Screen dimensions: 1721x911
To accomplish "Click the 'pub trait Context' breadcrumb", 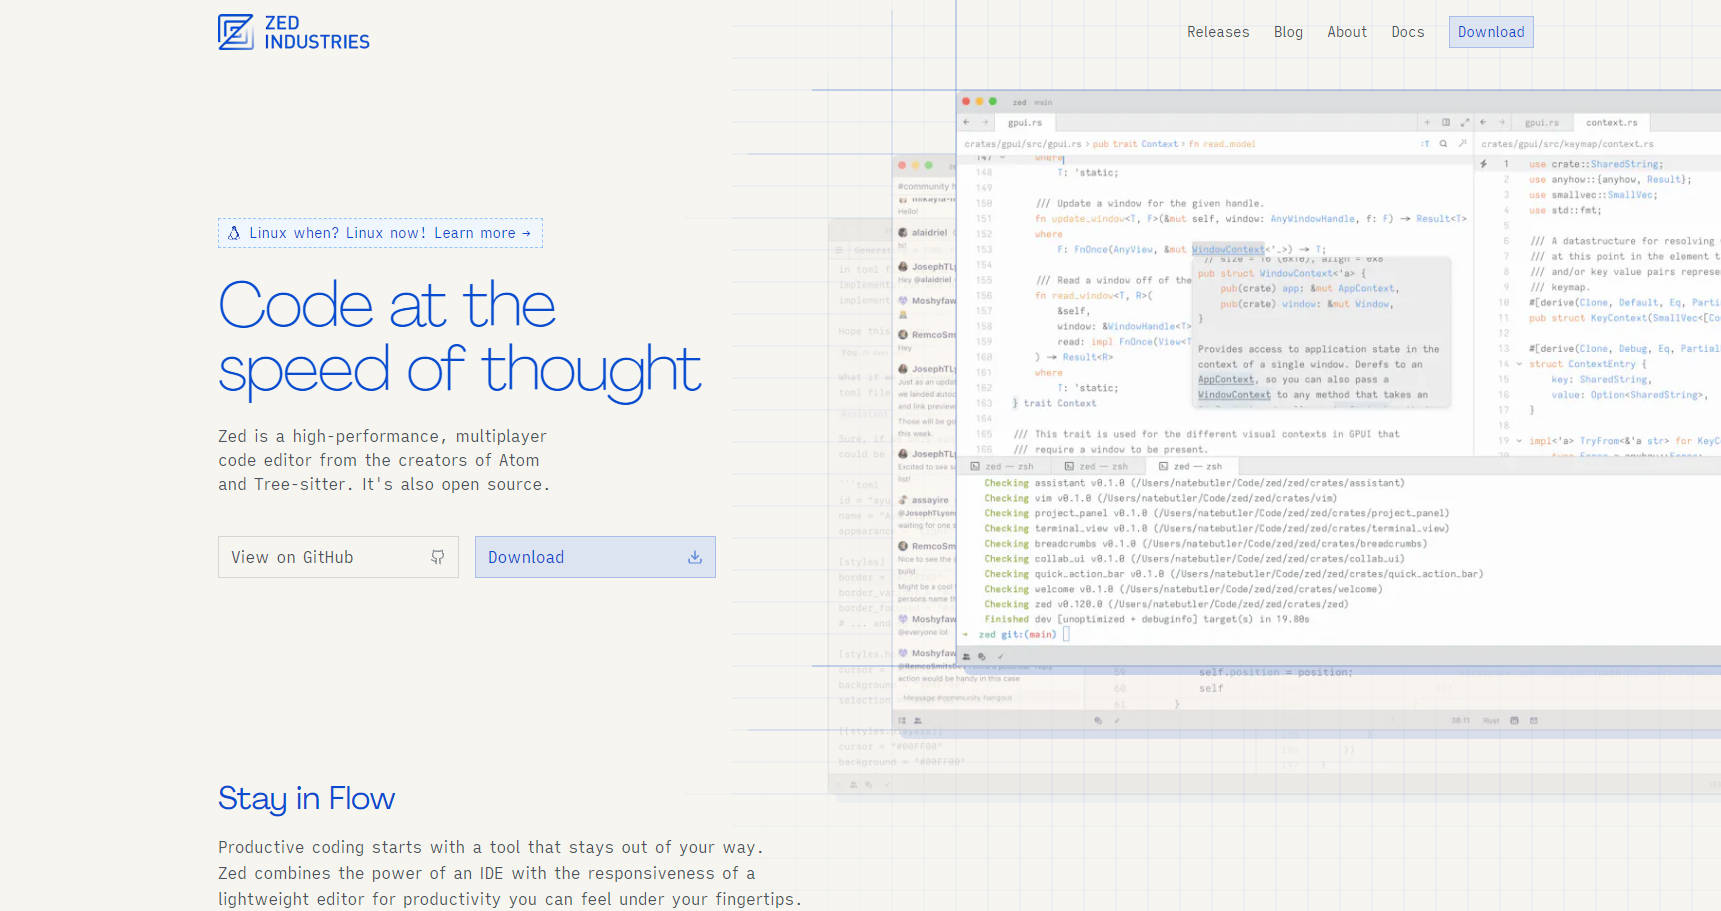I will [1136, 144].
